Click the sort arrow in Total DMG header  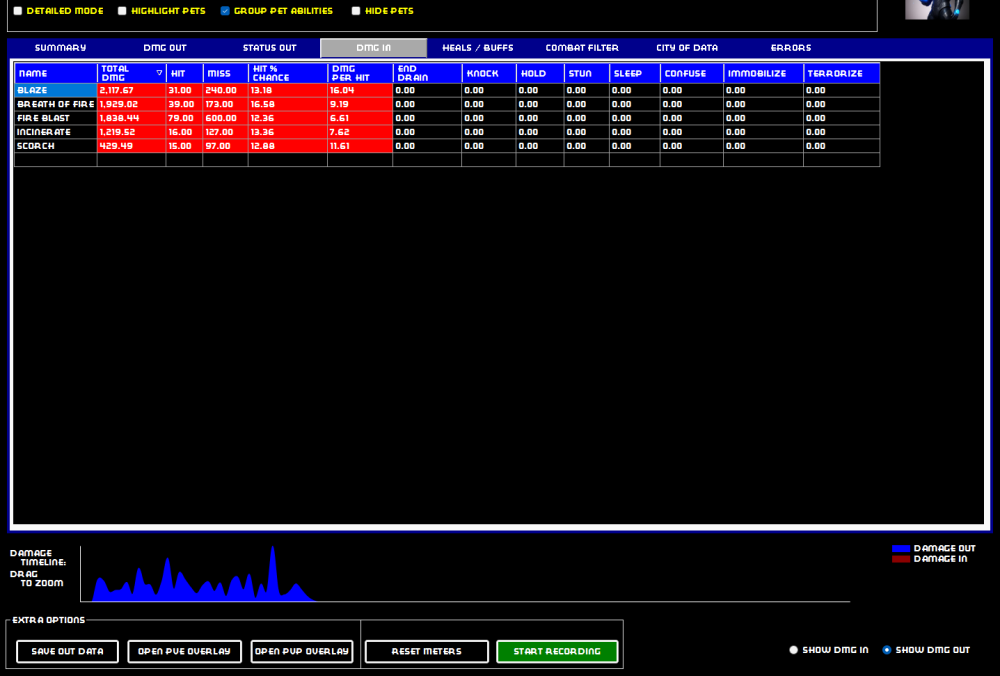[x=159, y=73]
